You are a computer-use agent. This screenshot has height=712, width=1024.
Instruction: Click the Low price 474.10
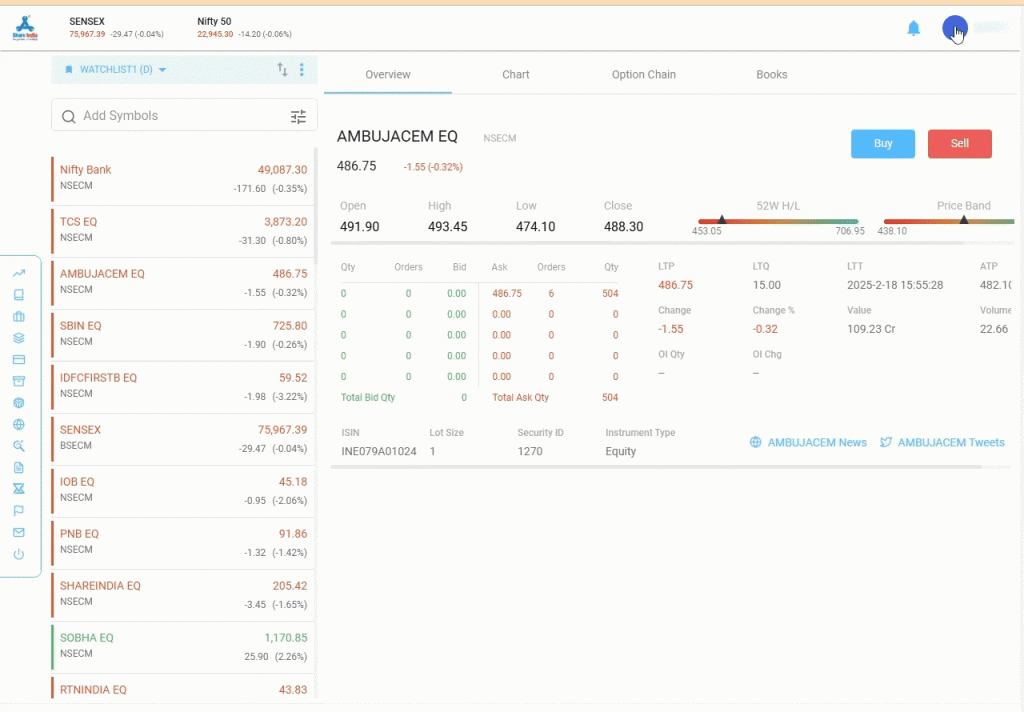[x=536, y=227]
